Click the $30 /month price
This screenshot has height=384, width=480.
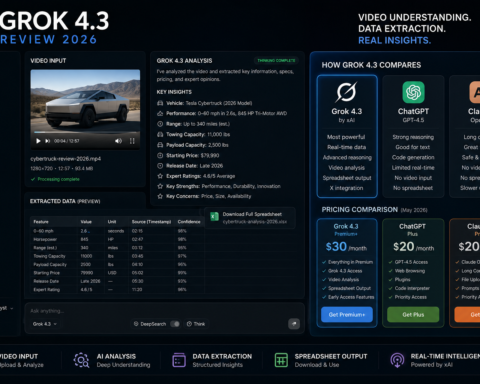[346, 247]
